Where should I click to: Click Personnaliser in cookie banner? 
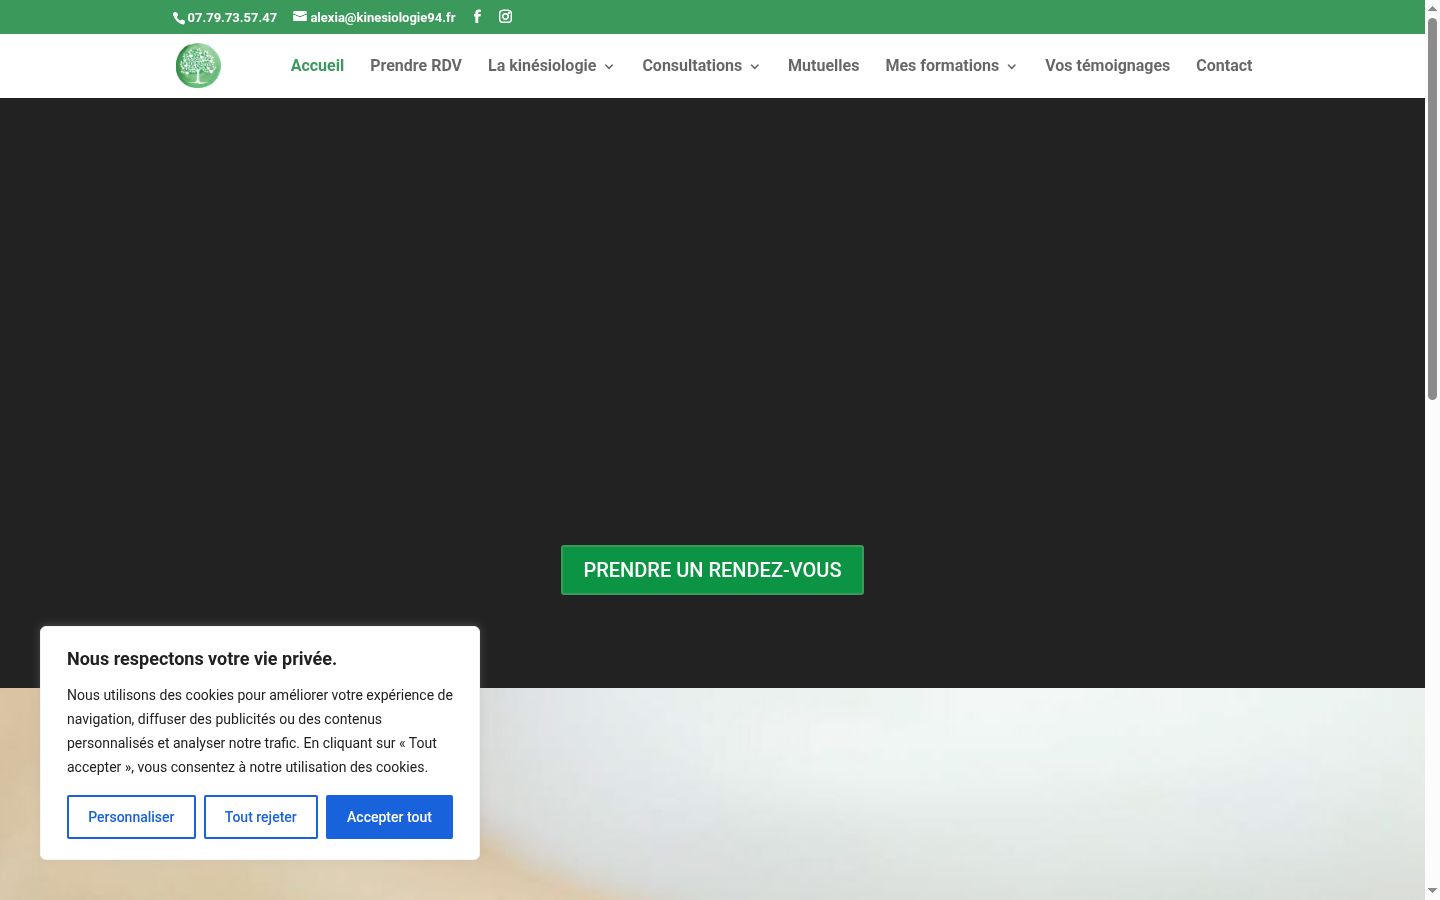click(131, 817)
